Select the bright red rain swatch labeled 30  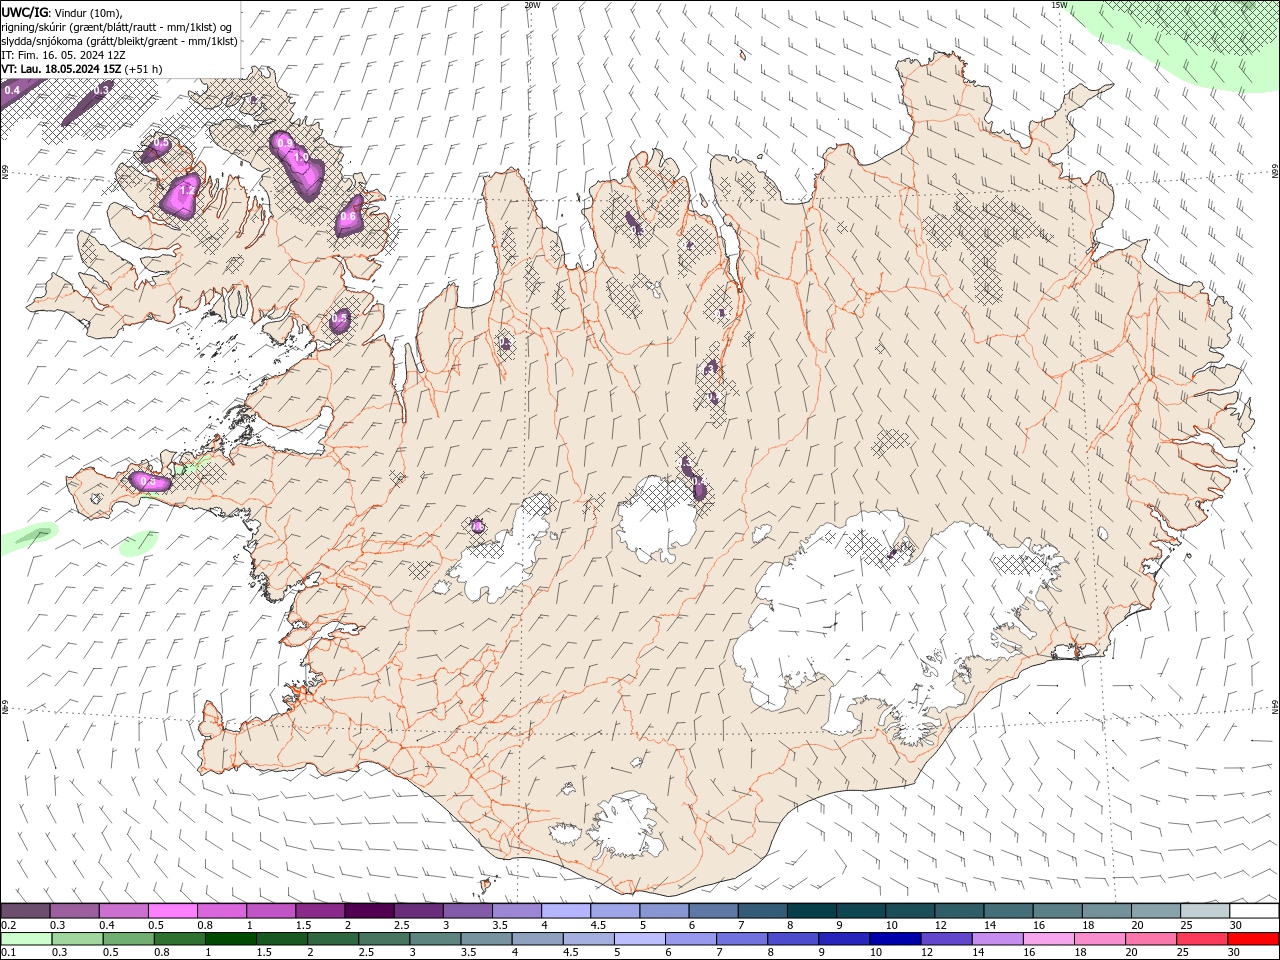click(x=1254, y=939)
